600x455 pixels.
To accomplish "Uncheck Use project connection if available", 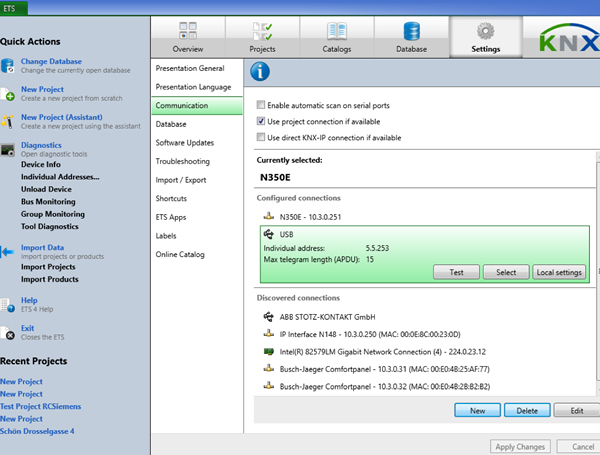I will tap(261, 121).
